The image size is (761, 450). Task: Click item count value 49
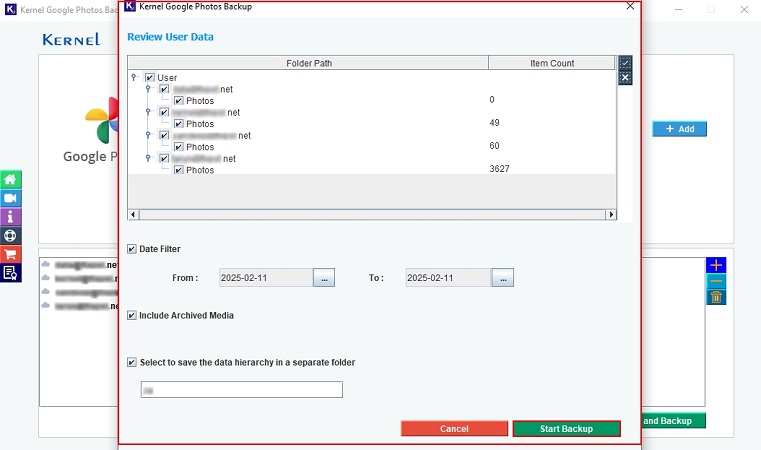point(494,123)
